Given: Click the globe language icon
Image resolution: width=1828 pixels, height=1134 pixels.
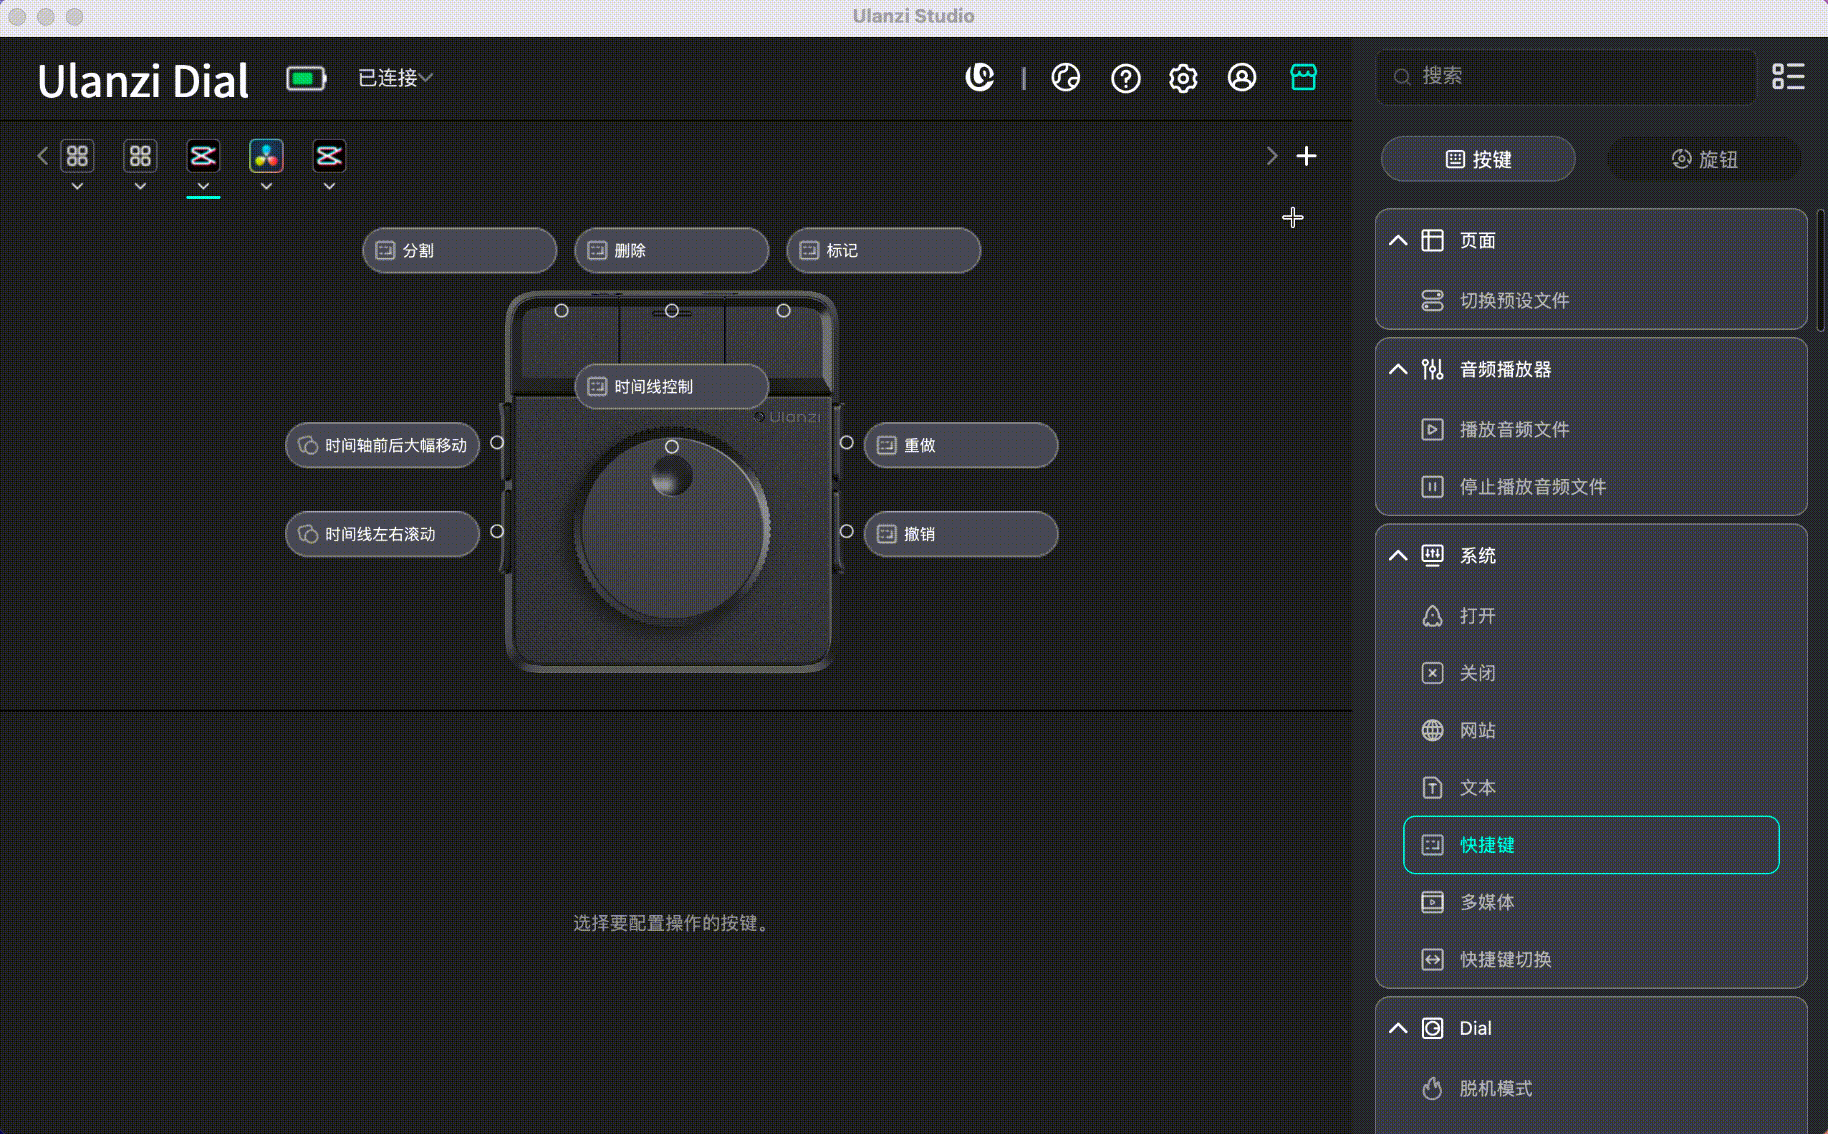Looking at the screenshot, I should (x=1066, y=78).
